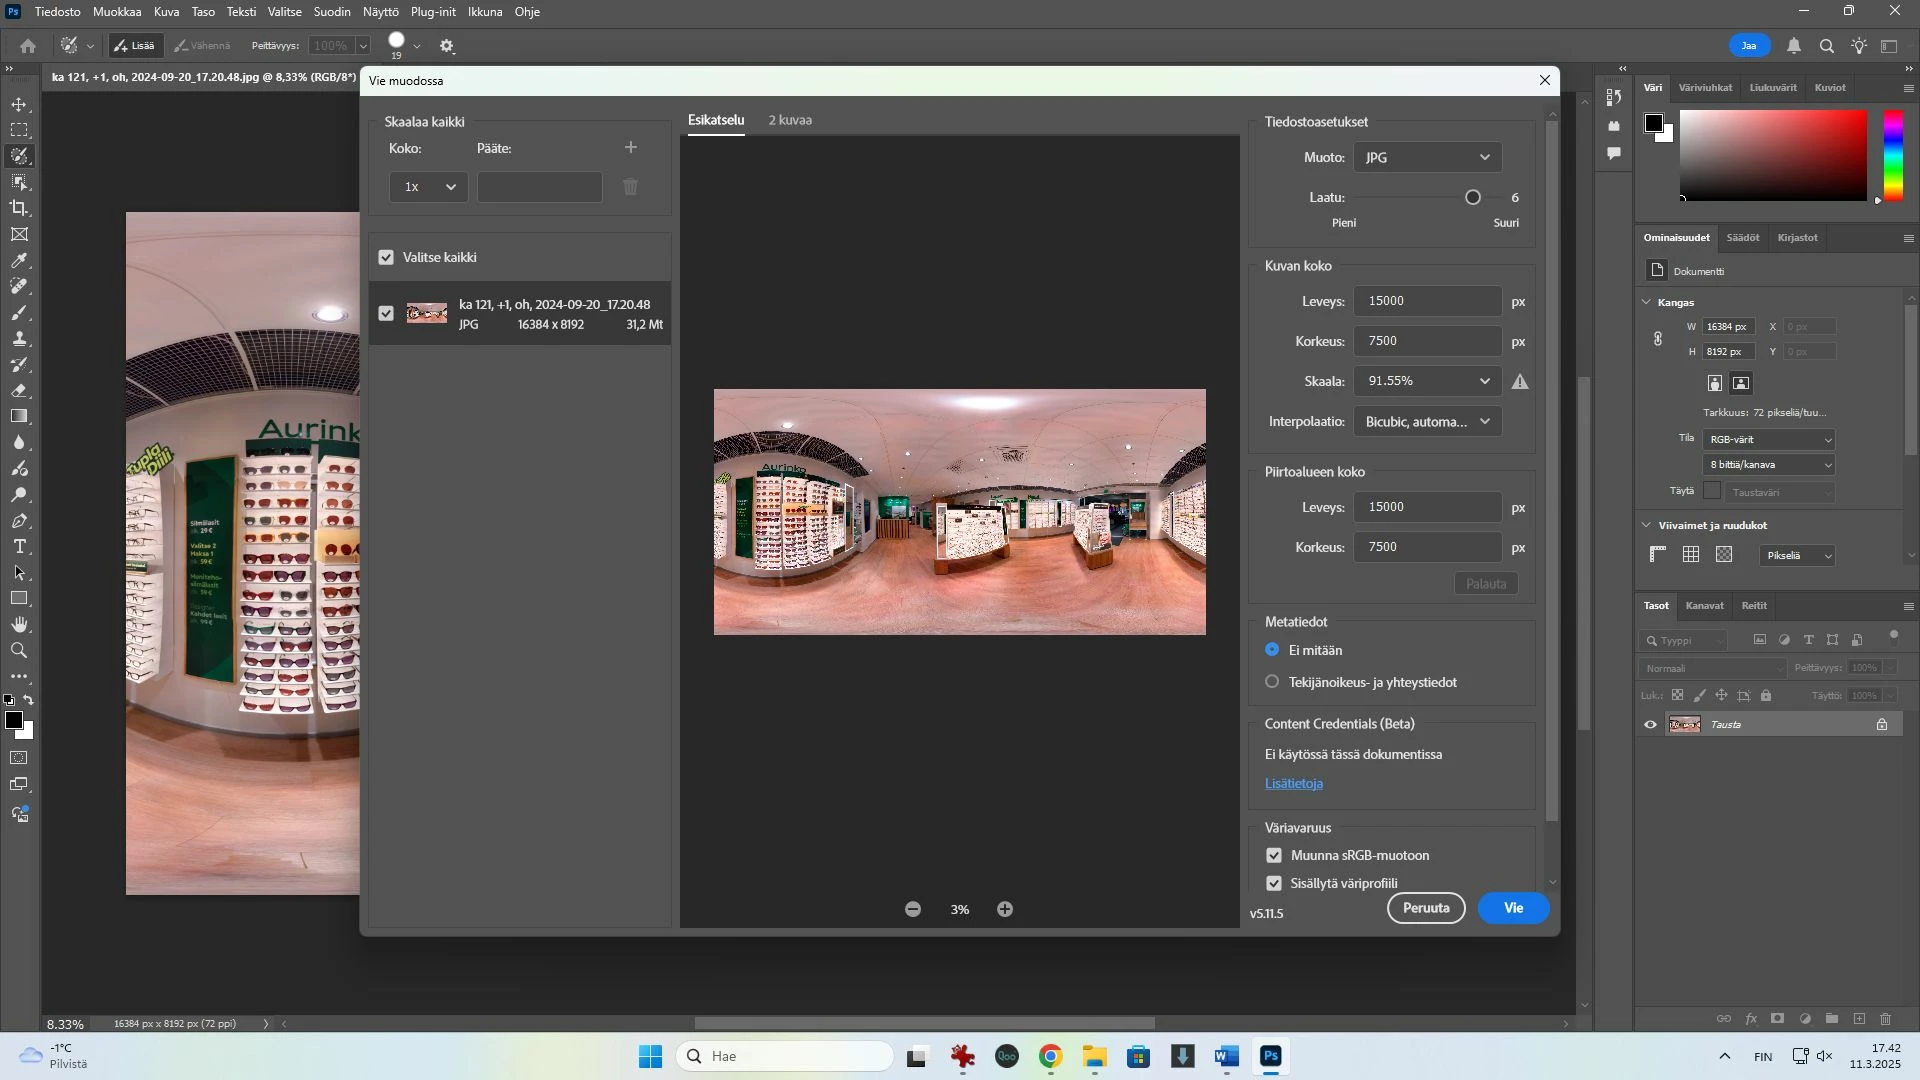Select the Hand tool

click(x=19, y=625)
